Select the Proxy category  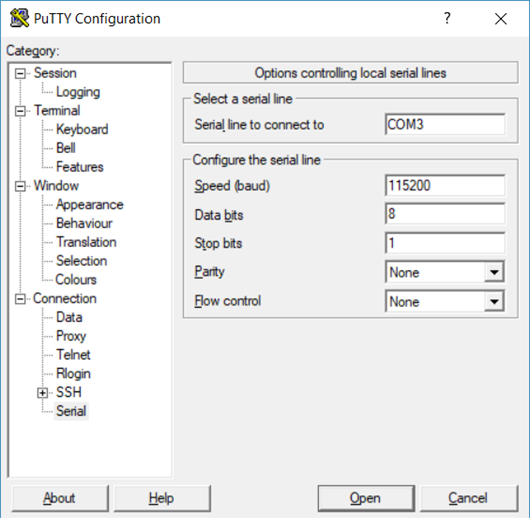point(71,336)
